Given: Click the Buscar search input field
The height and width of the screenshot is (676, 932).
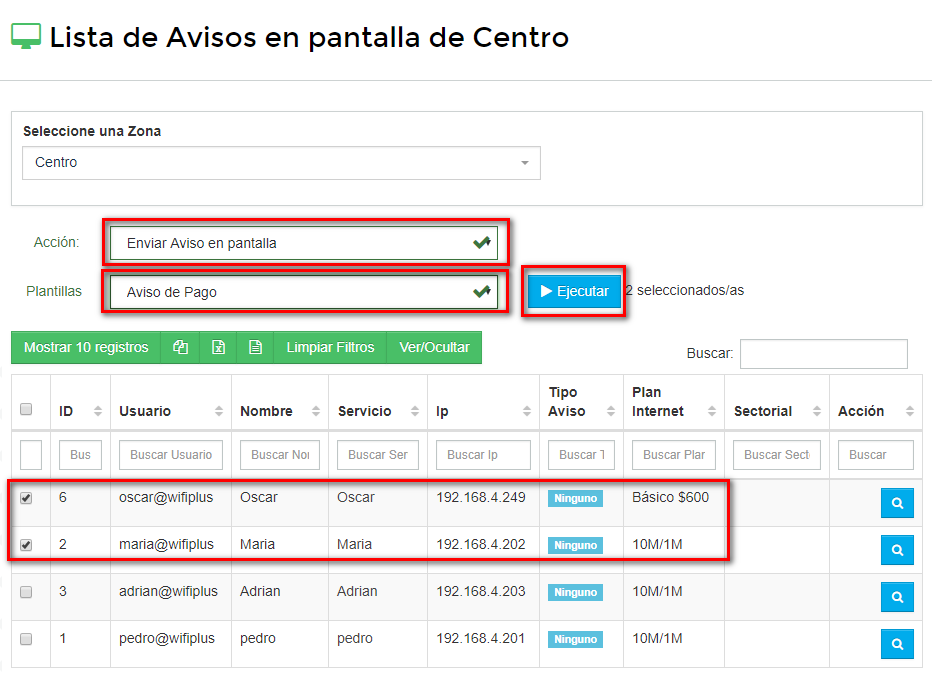Looking at the screenshot, I should tap(823, 354).
